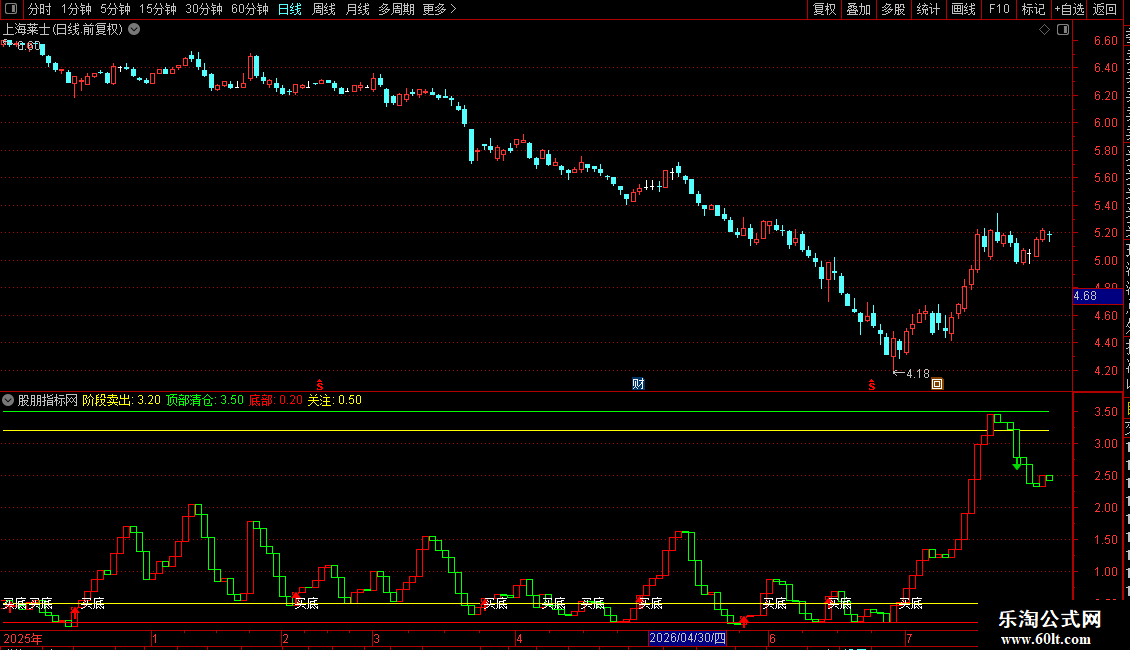The image size is (1130, 650).
Task: Click the 4.68 current price tag
Action: tap(1098, 296)
